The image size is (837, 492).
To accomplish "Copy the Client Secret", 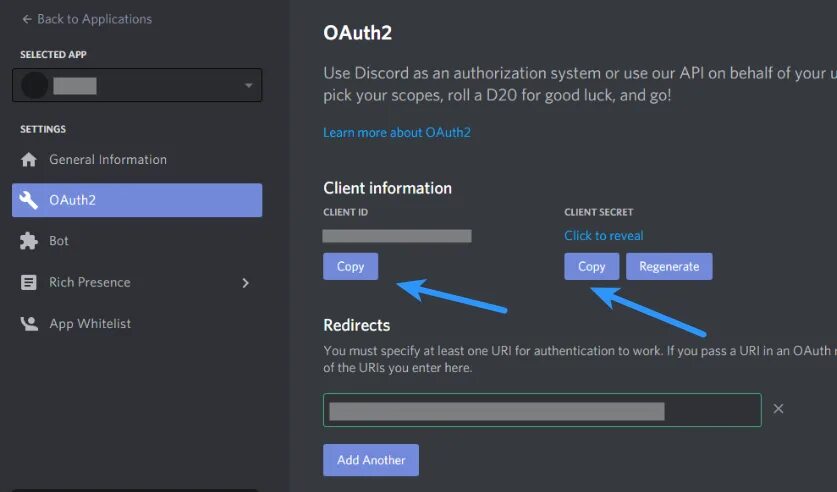I will click(591, 266).
